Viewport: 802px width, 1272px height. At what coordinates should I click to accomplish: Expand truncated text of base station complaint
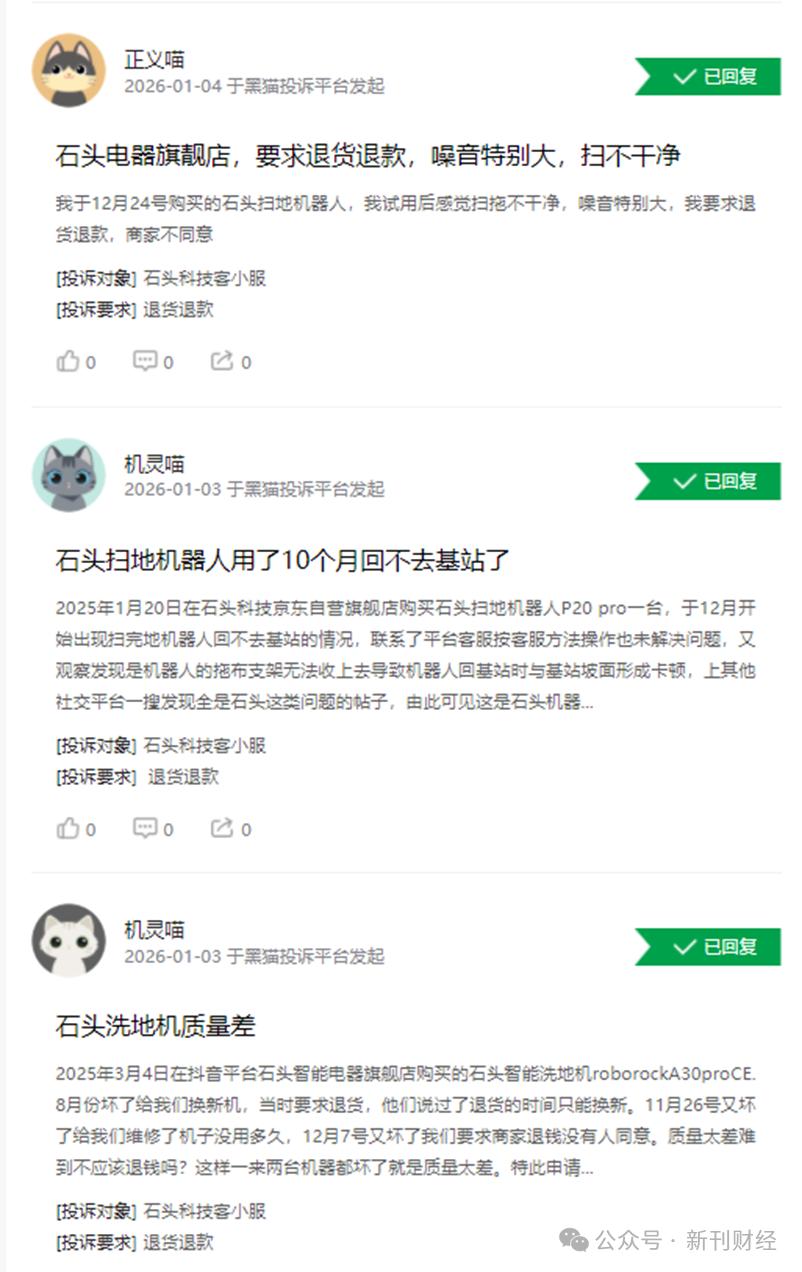click(x=587, y=702)
